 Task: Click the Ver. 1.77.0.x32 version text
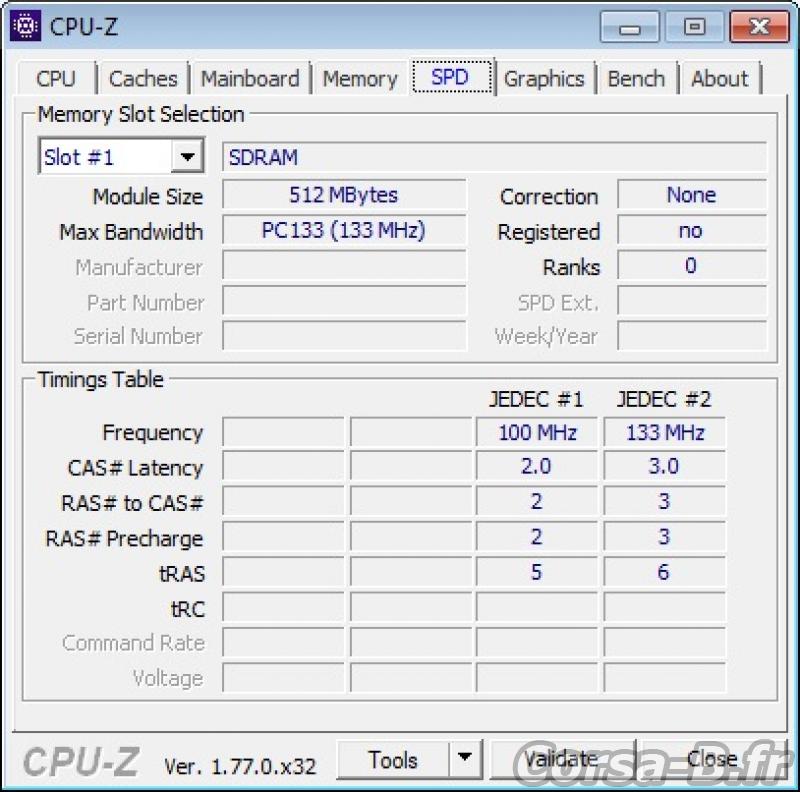[x=240, y=766]
